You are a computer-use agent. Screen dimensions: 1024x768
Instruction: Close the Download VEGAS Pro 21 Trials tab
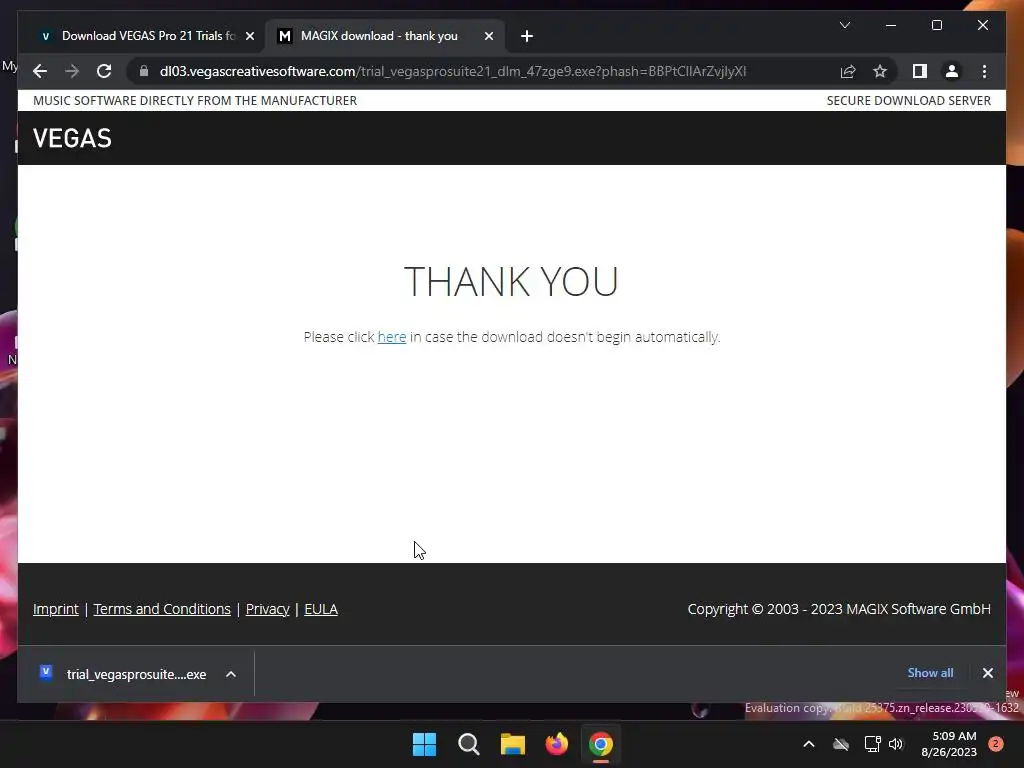click(x=249, y=36)
